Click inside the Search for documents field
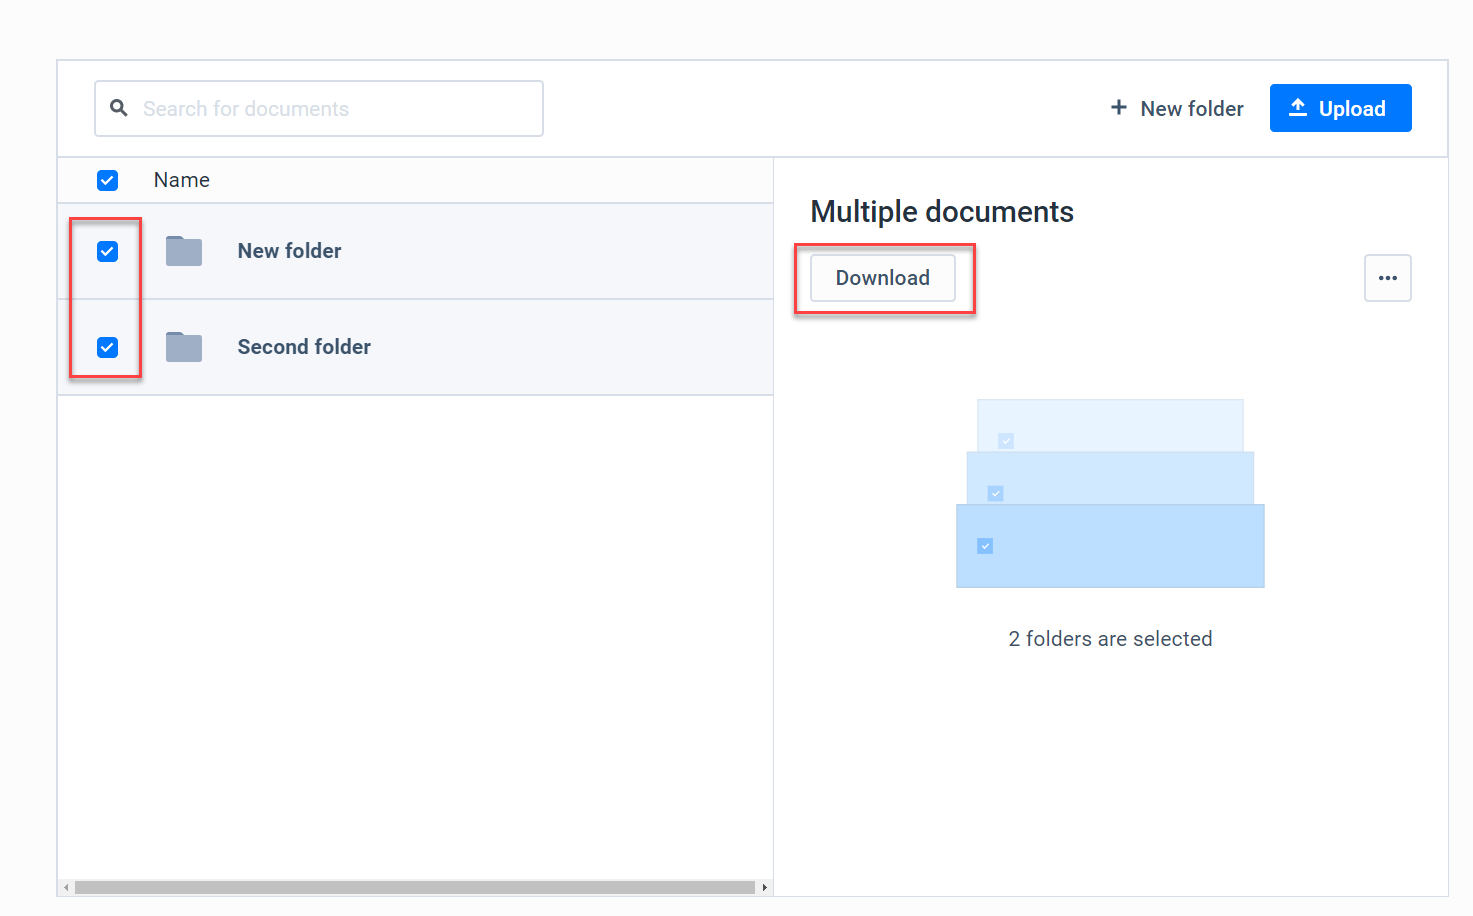1473x916 pixels. (x=320, y=108)
